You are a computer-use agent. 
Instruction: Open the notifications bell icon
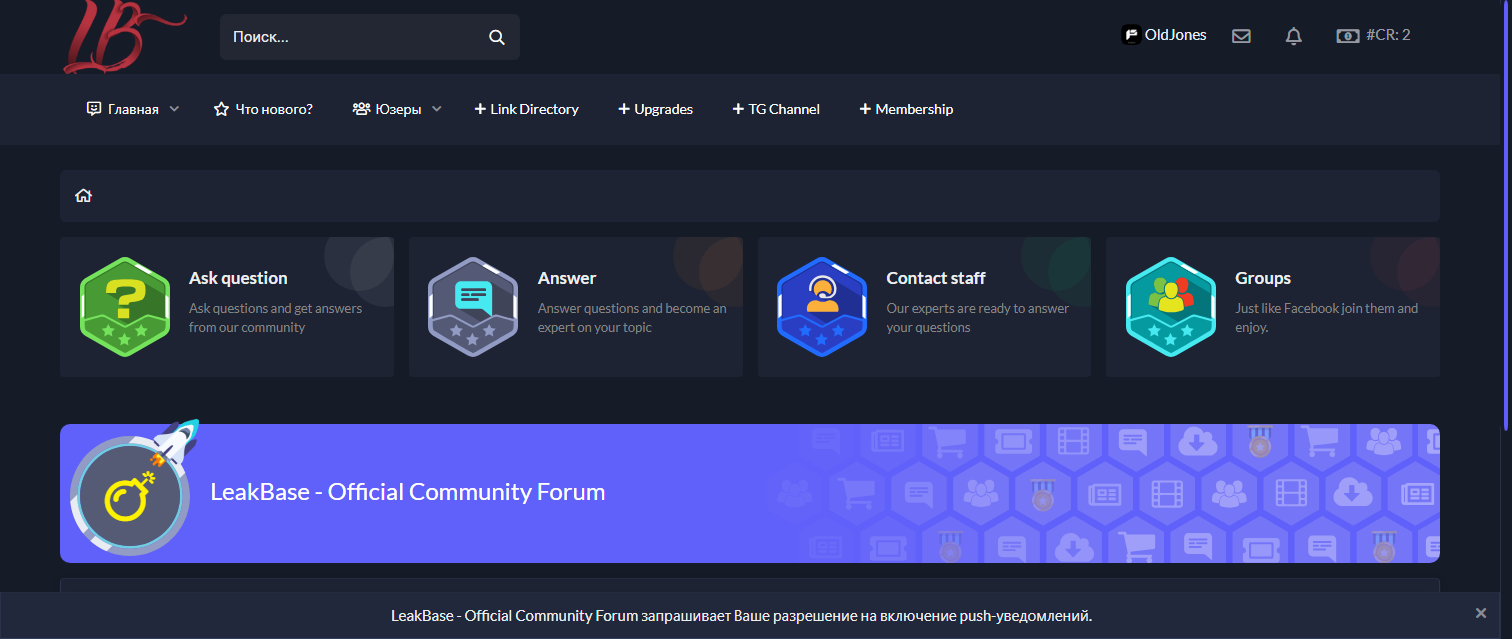[1294, 36]
